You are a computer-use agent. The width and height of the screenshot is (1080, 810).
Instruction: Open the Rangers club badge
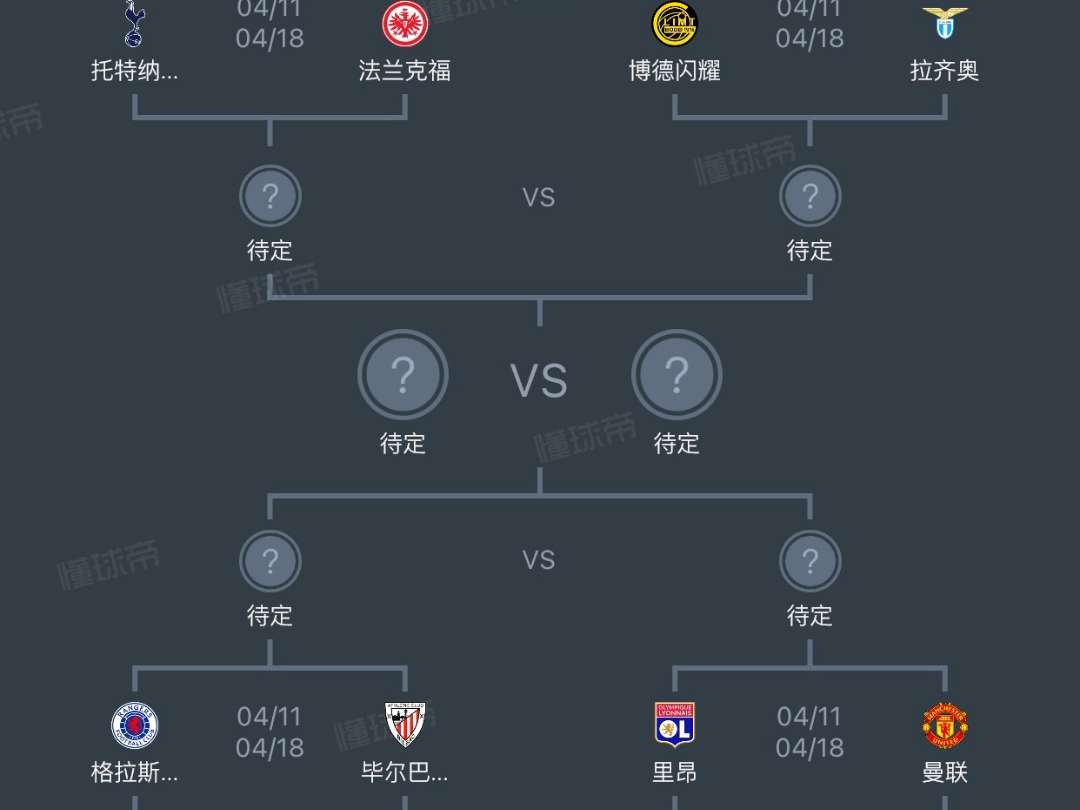coord(134,726)
